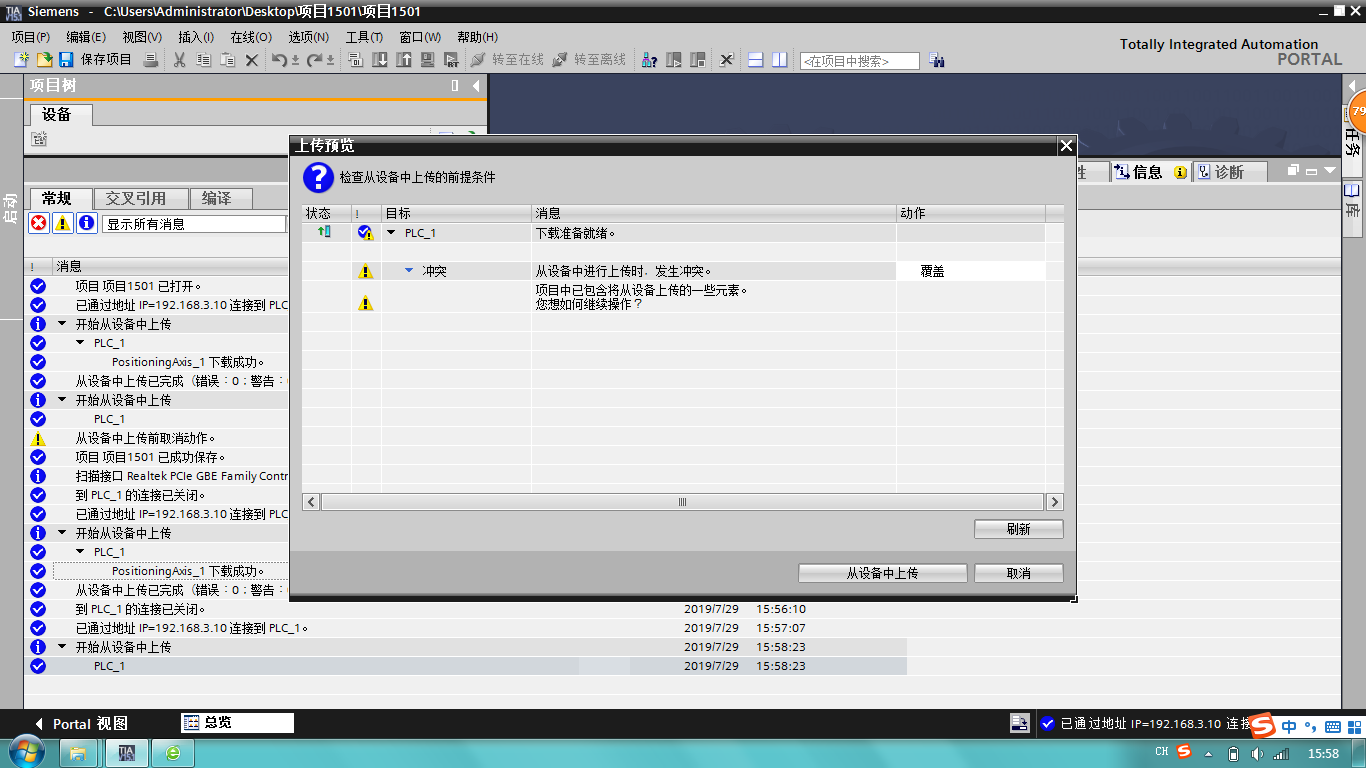Click the accessible devices icon
The image size is (1366, 768).
point(650,60)
